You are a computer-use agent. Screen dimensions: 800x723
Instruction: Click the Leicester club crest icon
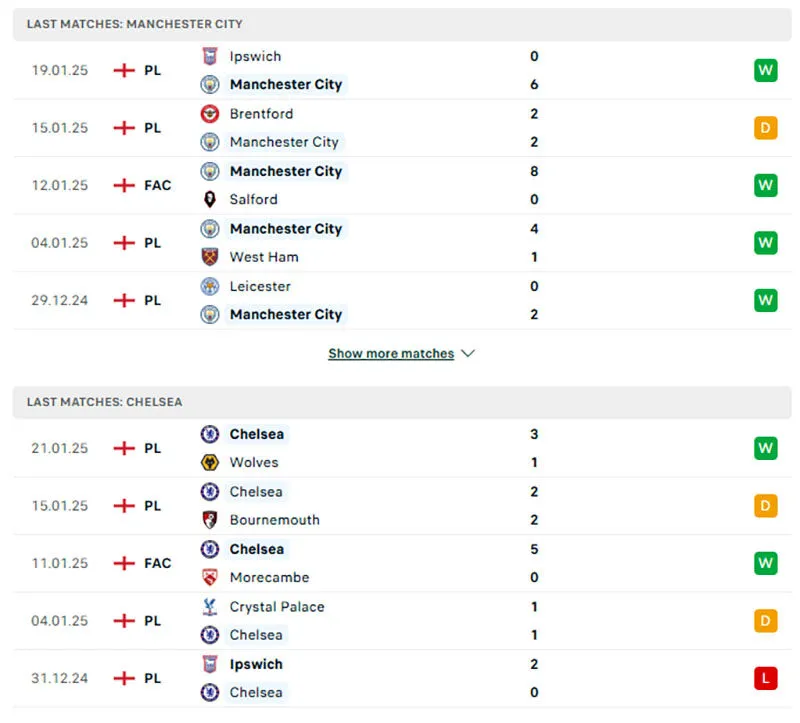(210, 286)
